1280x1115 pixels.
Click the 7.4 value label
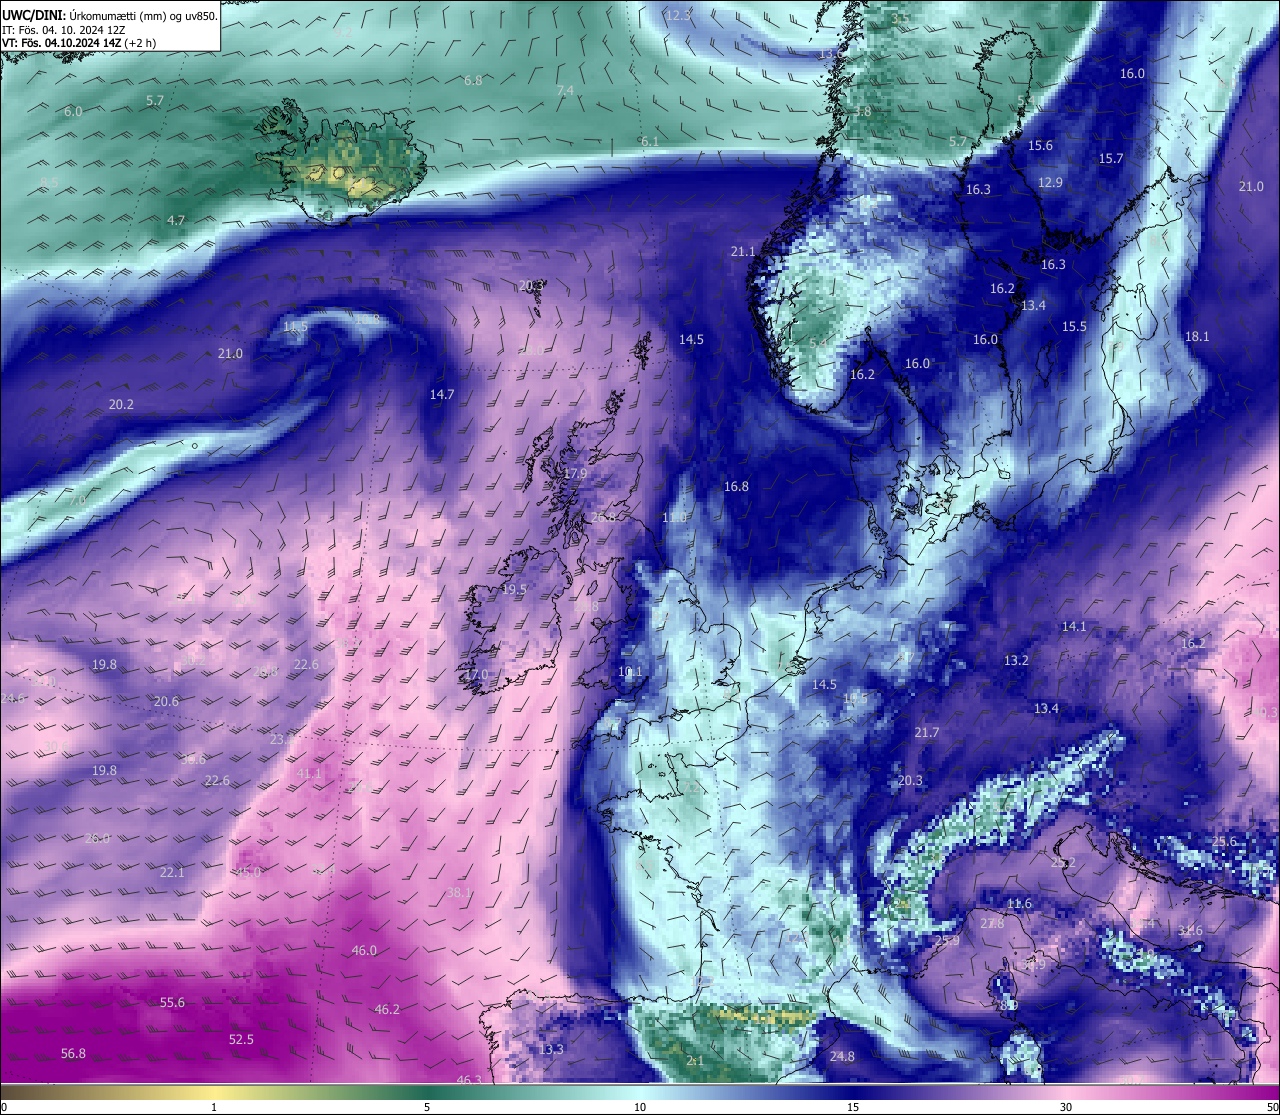coord(565,90)
